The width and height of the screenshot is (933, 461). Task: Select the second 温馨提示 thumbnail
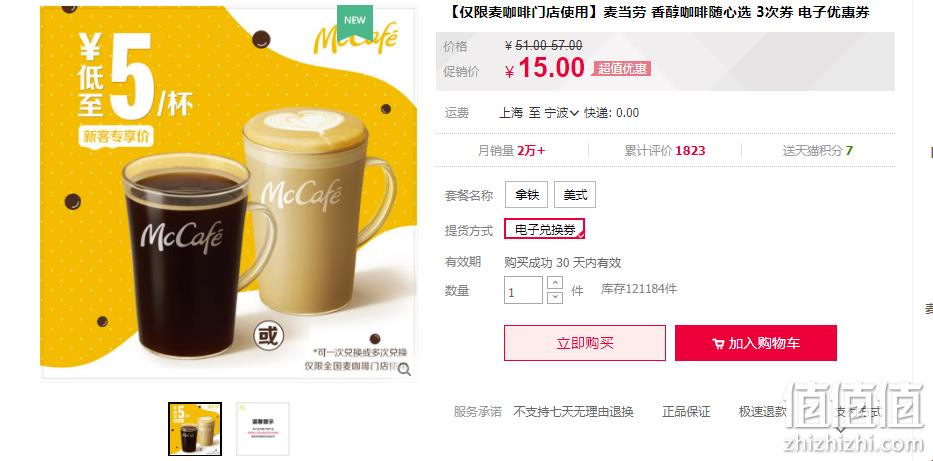263,429
